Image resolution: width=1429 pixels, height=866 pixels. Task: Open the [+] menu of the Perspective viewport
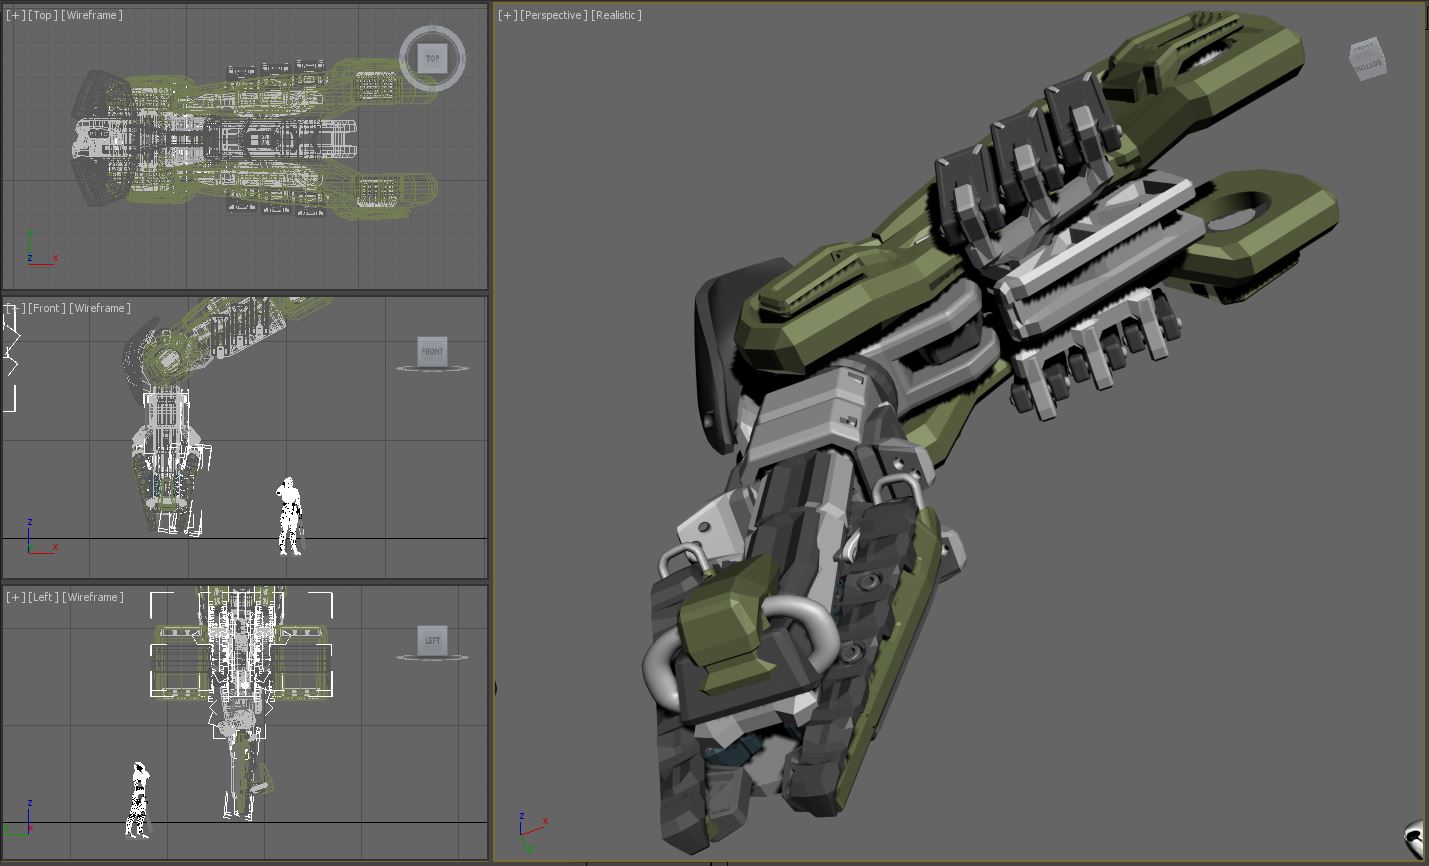(507, 15)
